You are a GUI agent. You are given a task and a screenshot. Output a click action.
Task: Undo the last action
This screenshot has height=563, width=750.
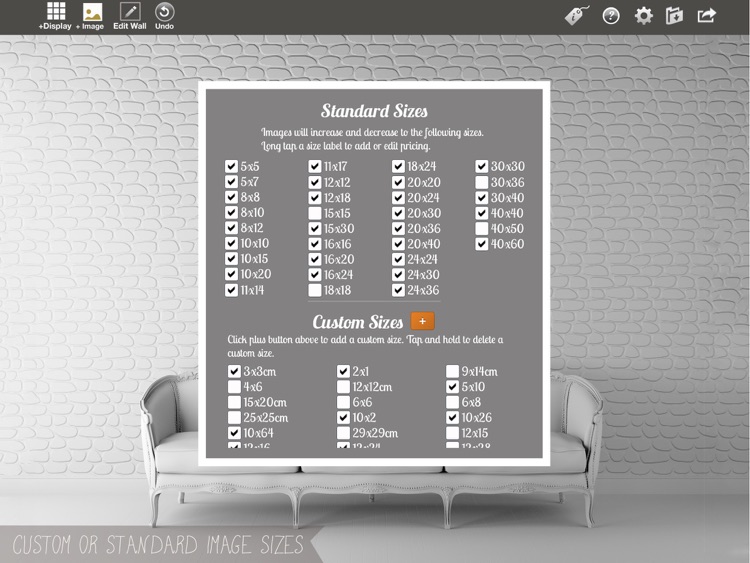point(165,16)
